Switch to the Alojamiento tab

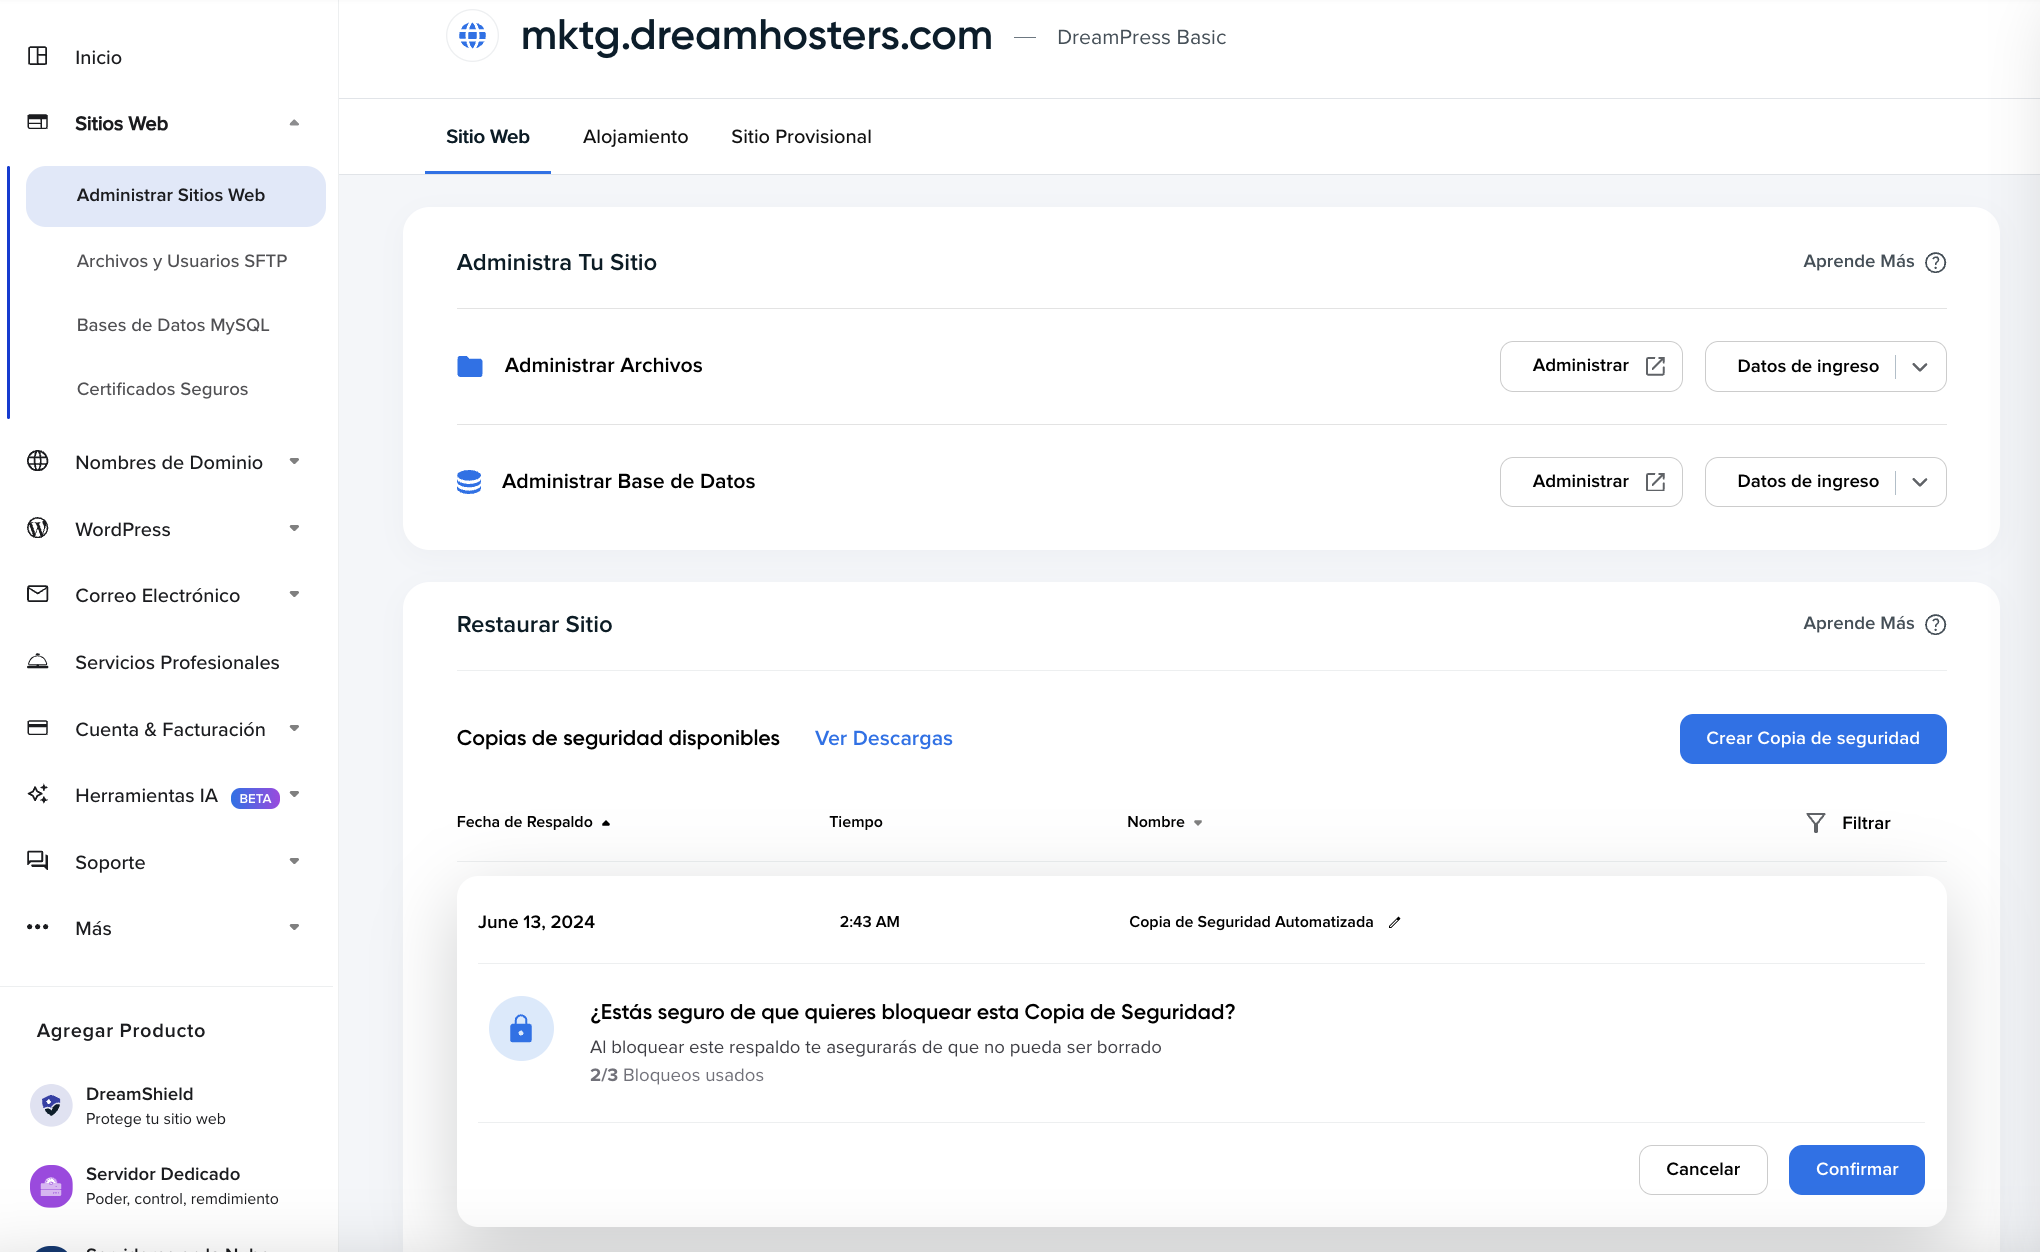(x=635, y=137)
